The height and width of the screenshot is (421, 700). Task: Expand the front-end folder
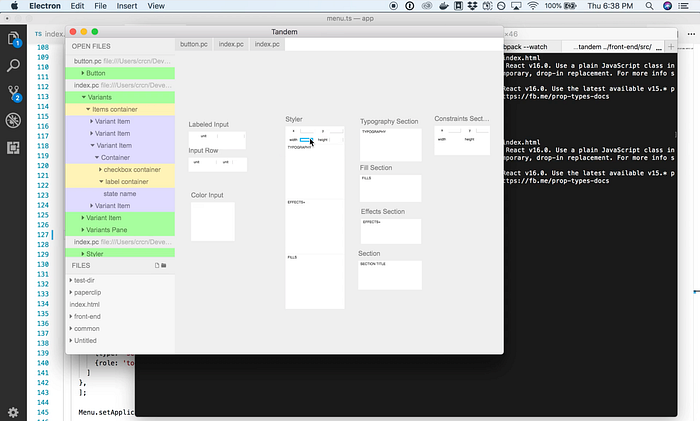(x=71, y=316)
